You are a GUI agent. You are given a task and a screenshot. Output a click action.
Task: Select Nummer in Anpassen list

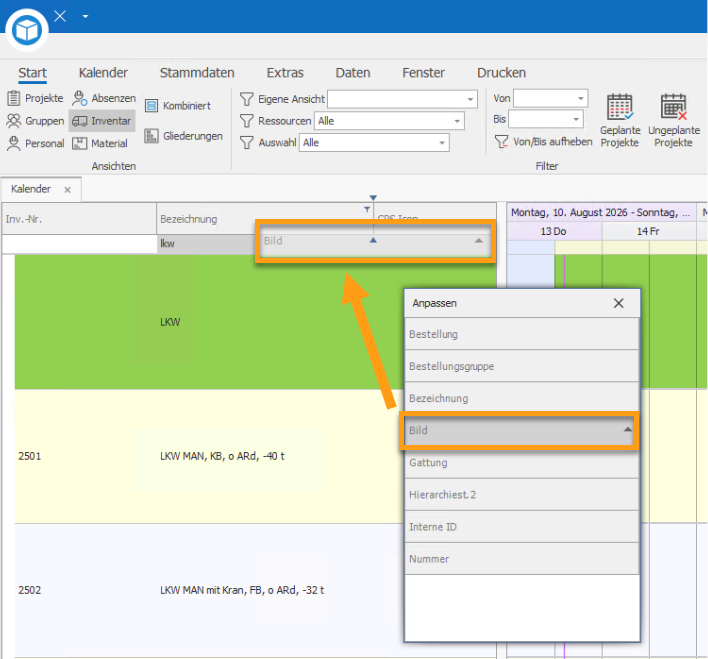[x=522, y=559]
